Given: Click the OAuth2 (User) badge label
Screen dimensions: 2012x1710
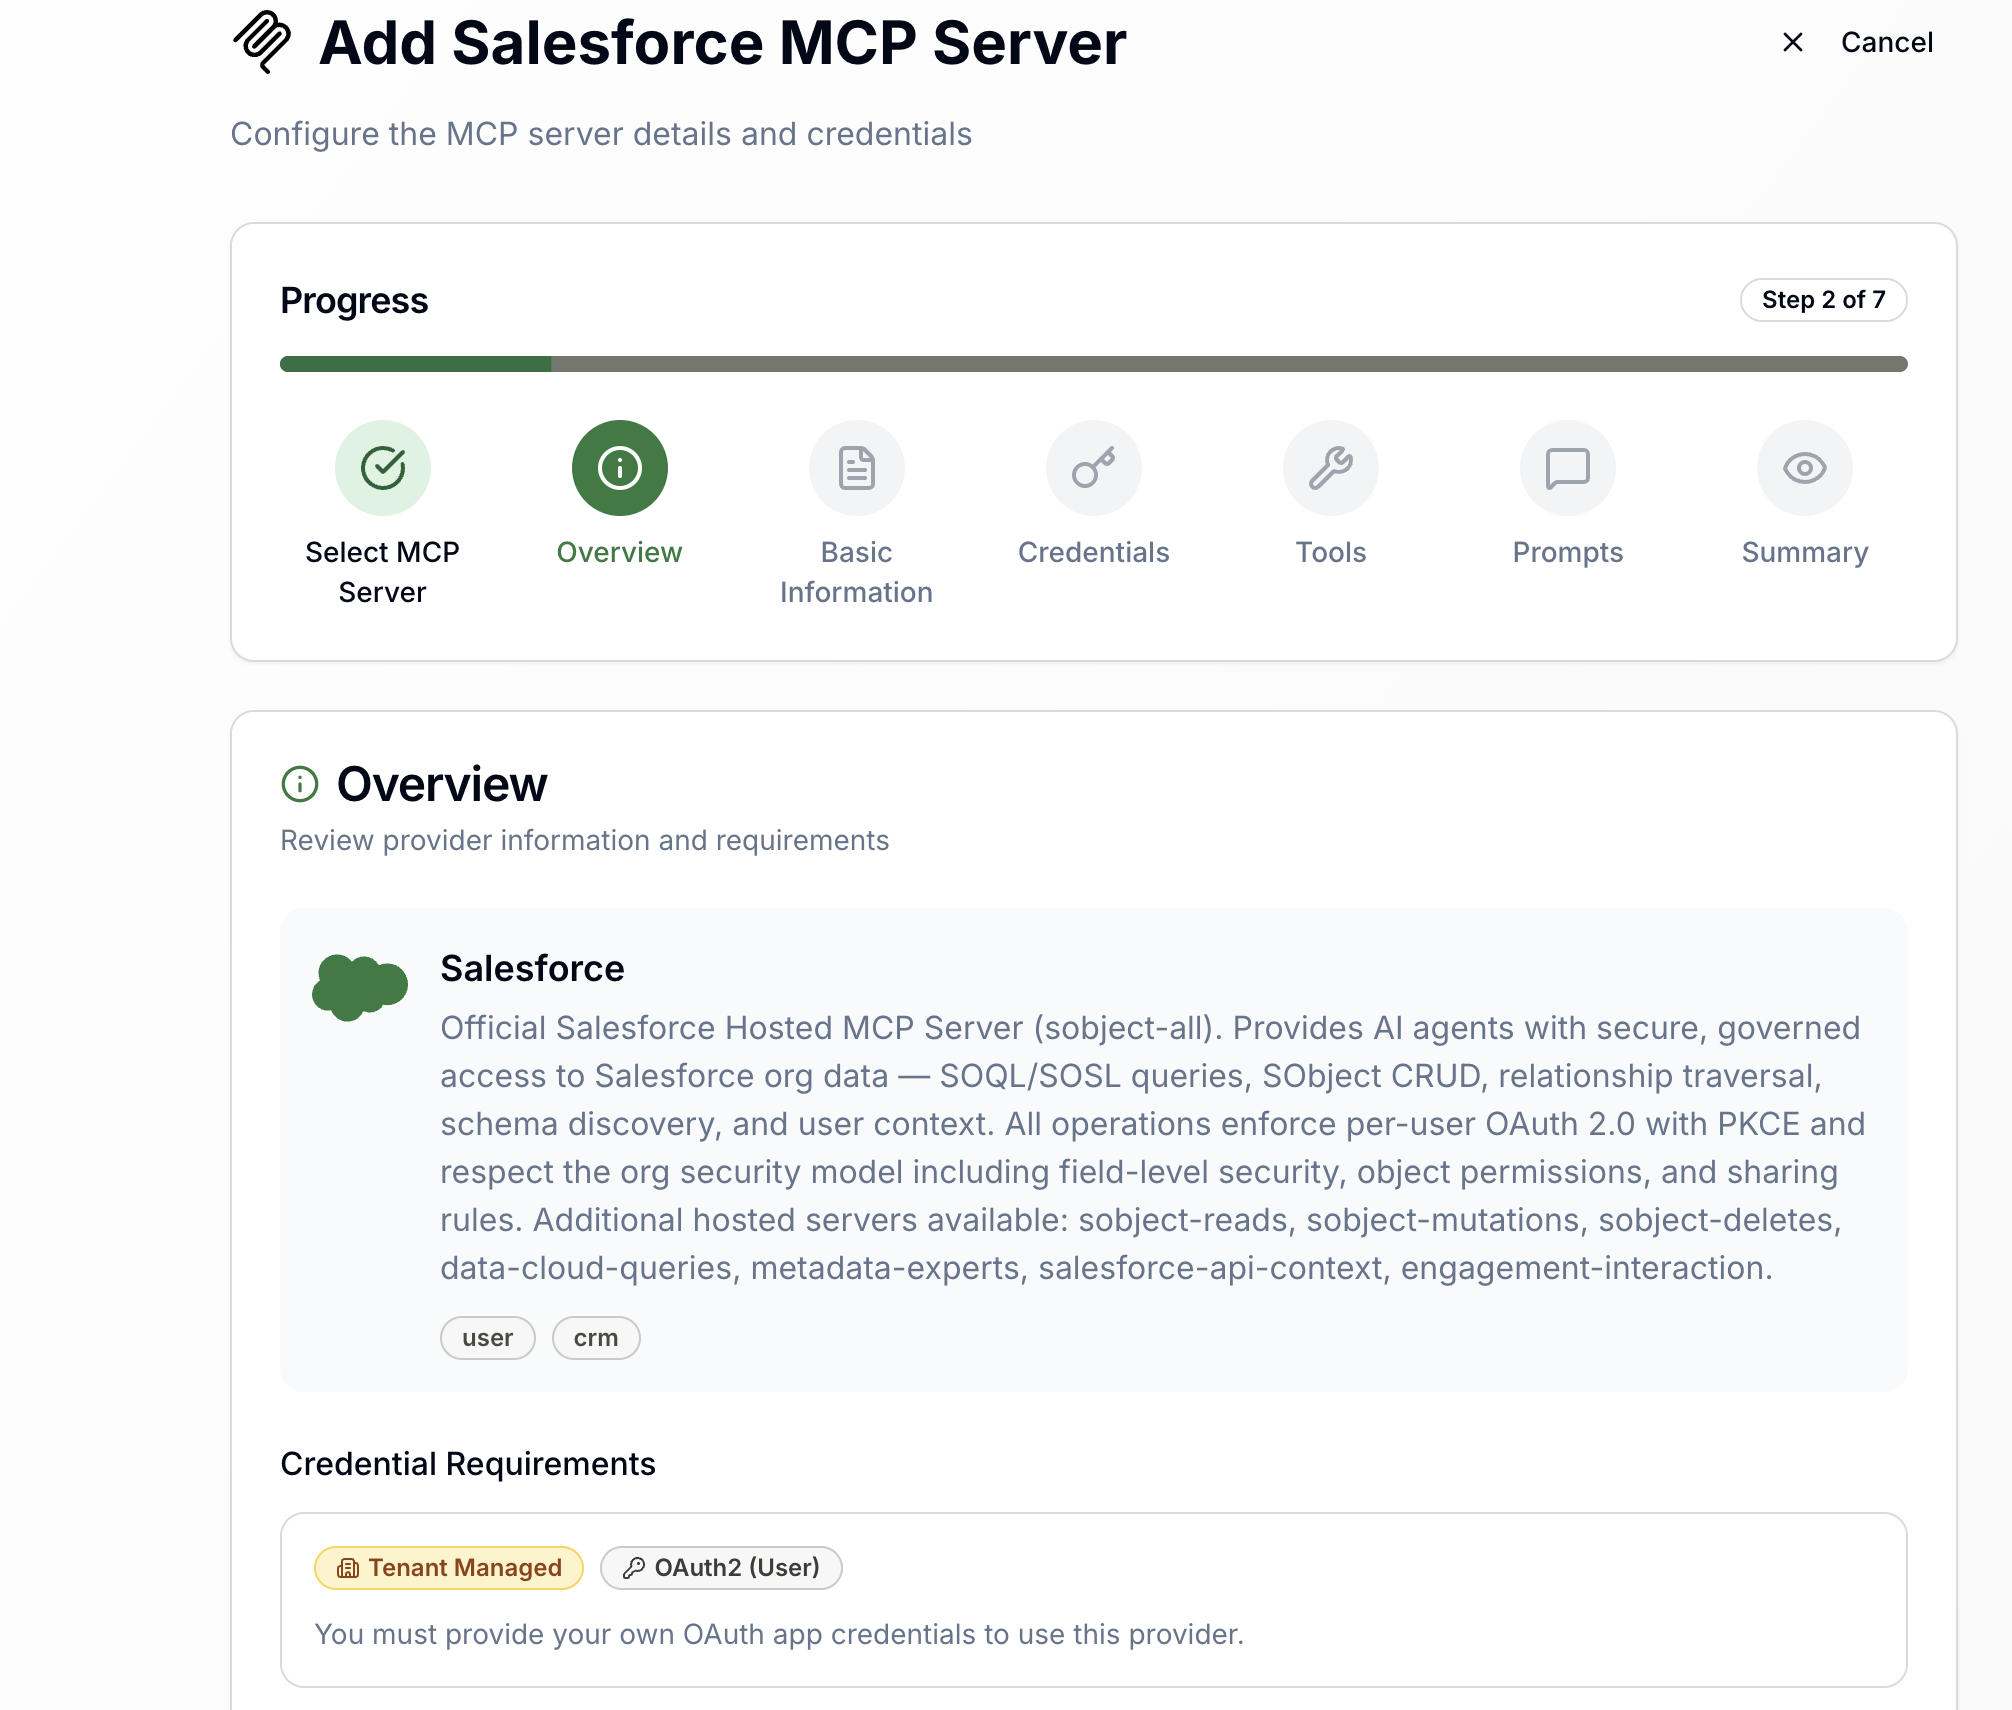Looking at the screenshot, I should pos(737,1568).
